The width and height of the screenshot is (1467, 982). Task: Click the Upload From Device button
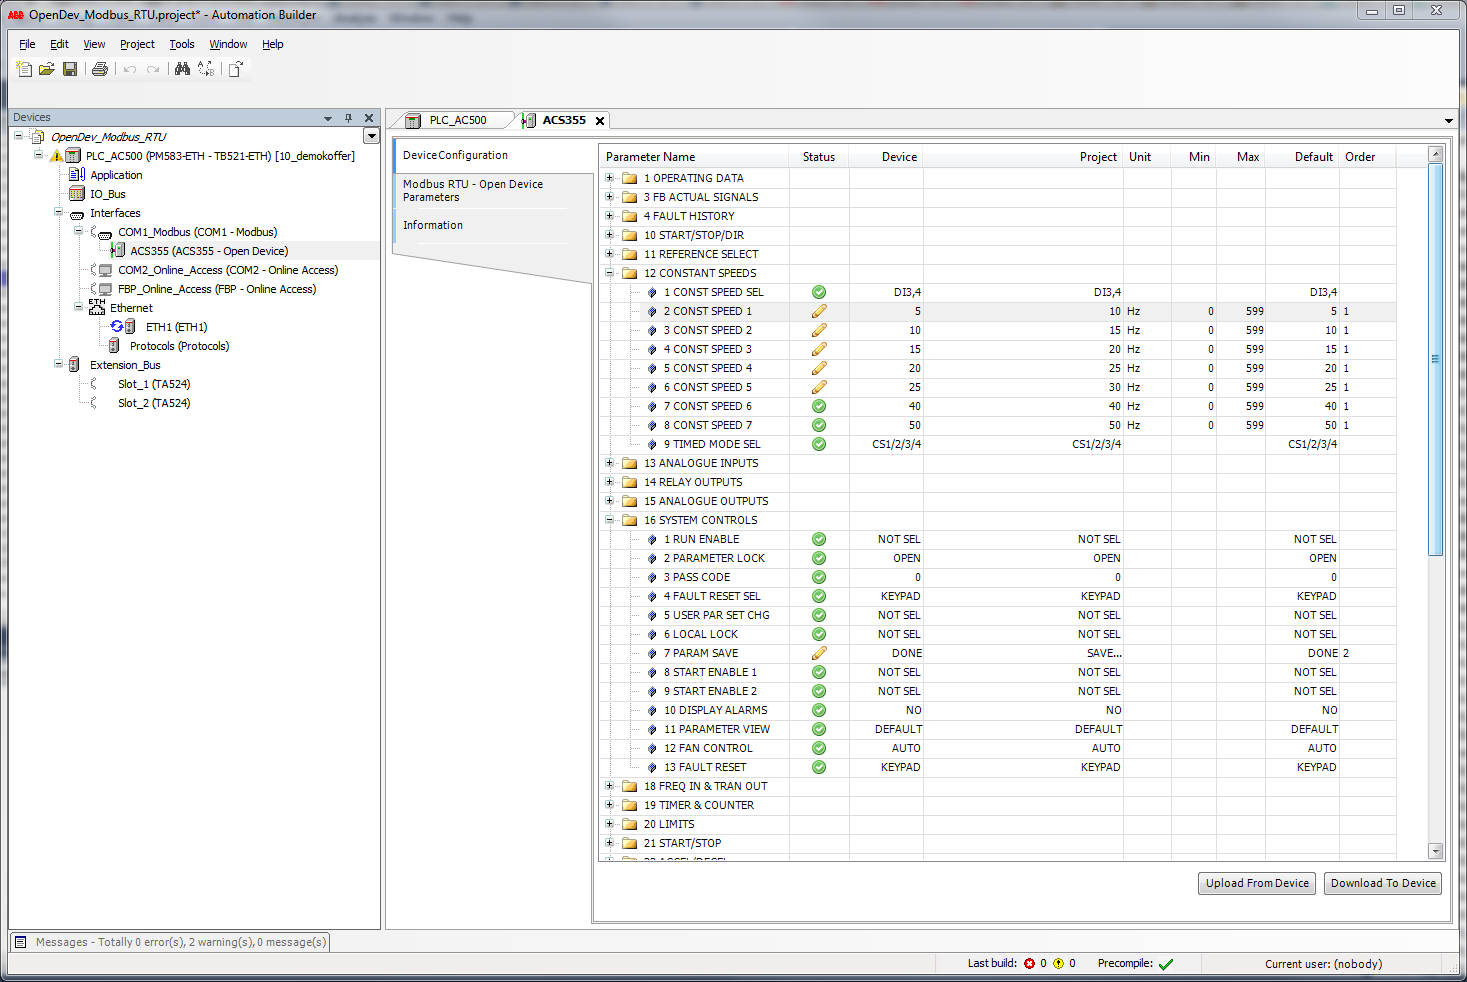coord(1257,883)
